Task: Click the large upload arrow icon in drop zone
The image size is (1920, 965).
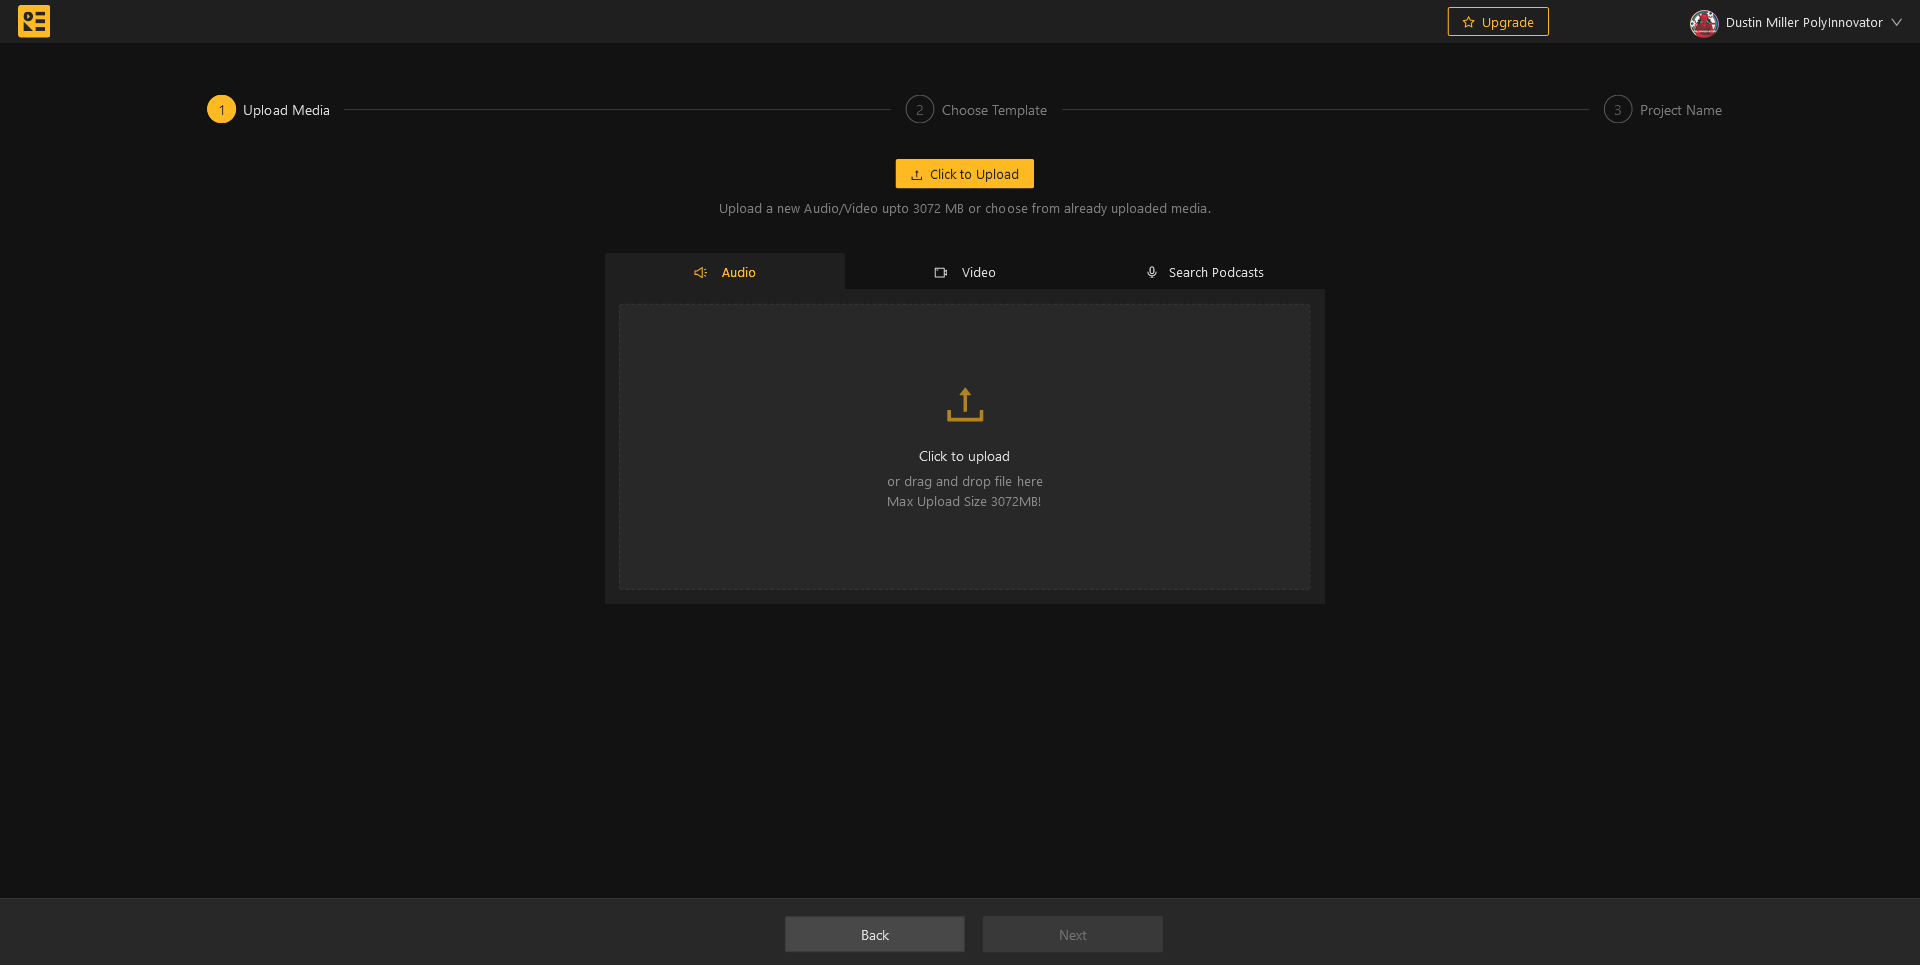Action: [x=964, y=405]
